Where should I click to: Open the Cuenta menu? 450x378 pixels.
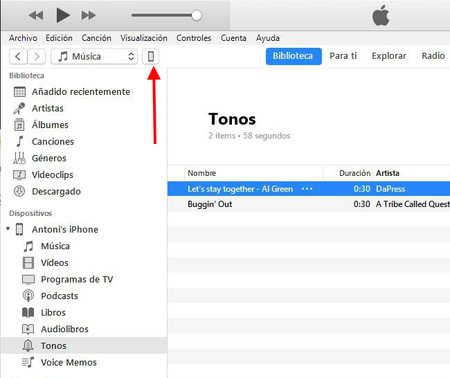pyautogui.click(x=233, y=38)
